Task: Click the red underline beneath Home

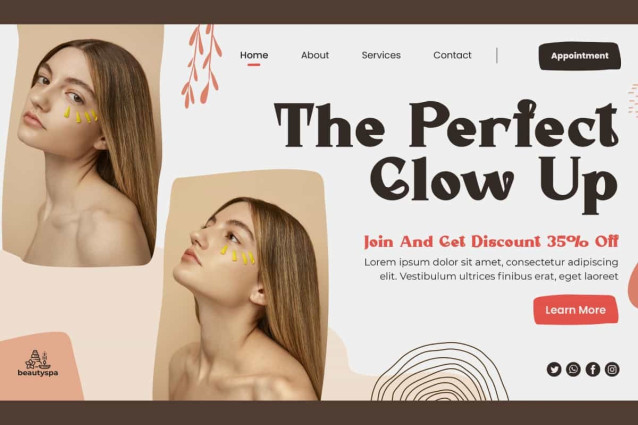Action: click(254, 64)
